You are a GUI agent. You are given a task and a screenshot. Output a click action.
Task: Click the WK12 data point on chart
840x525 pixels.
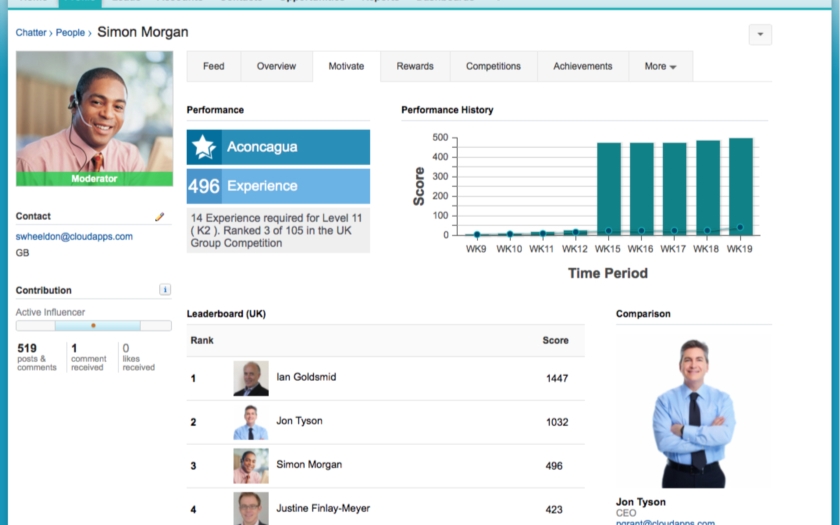click(576, 232)
